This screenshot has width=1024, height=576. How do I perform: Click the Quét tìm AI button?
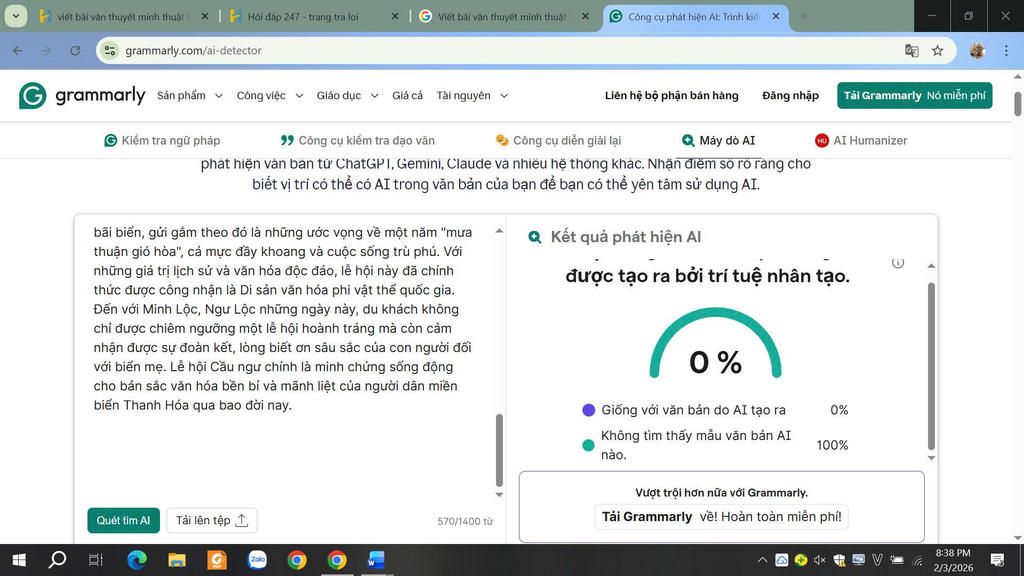123,520
